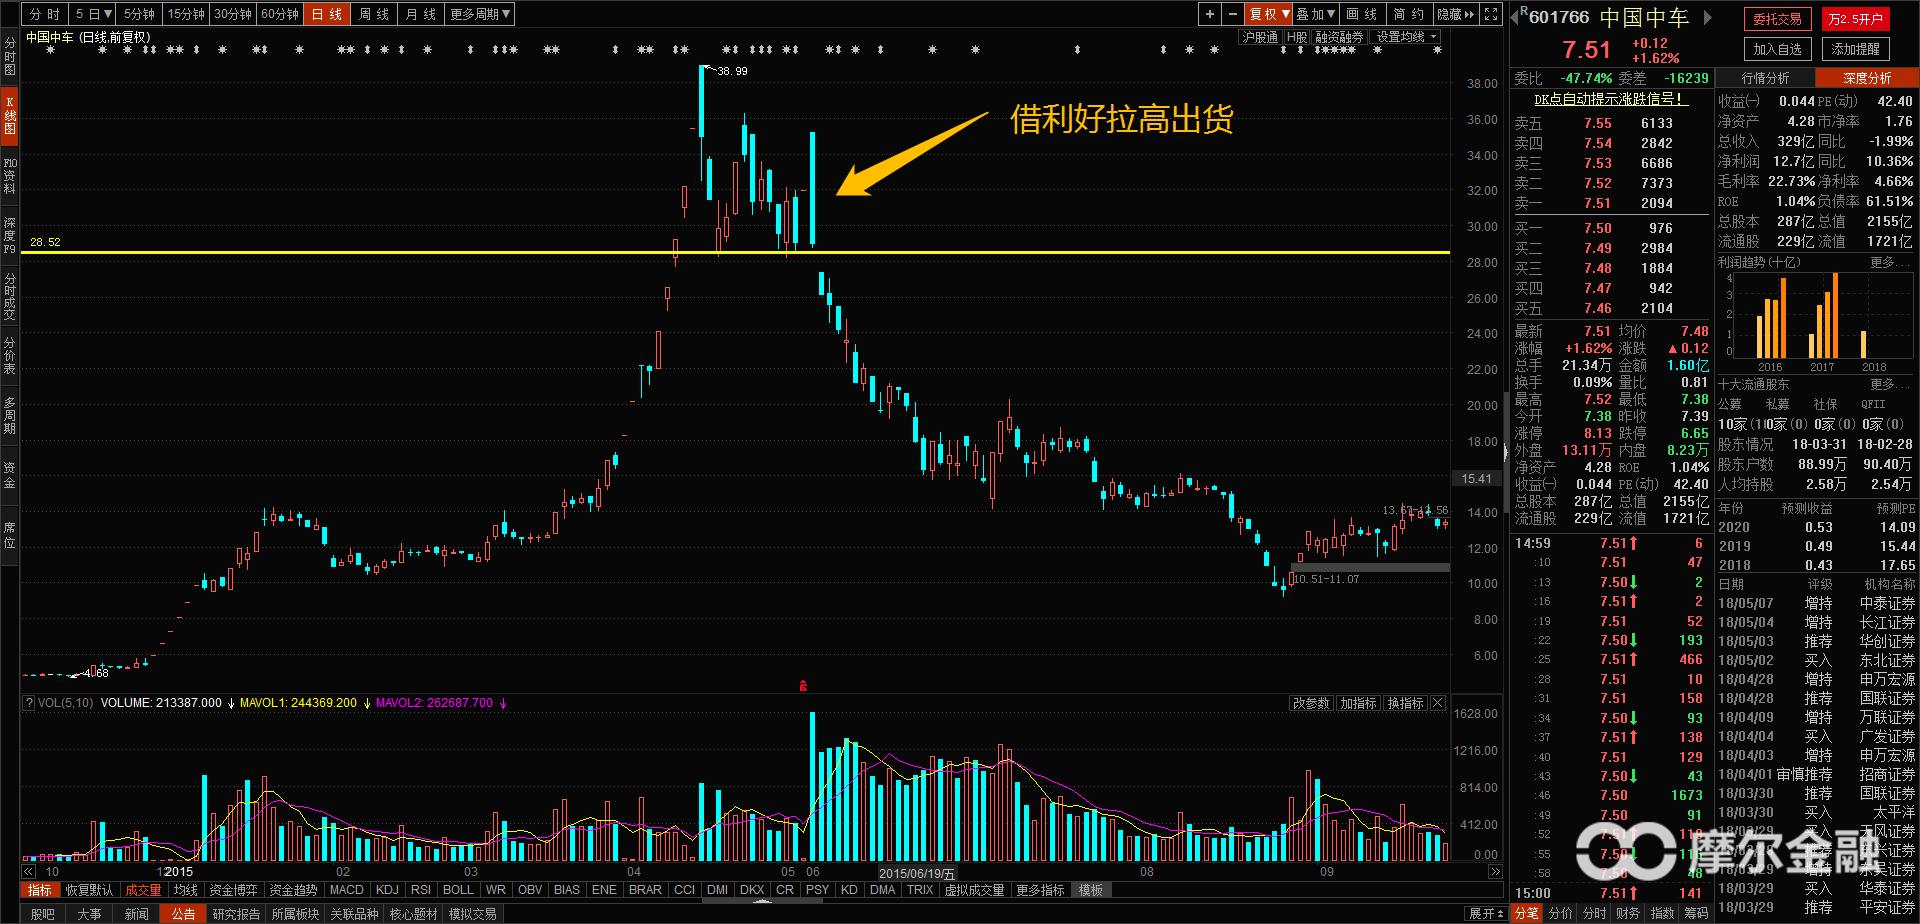The width and height of the screenshot is (1920, 924).
Task: Click 改参数 button in VOL panel
Action: pyautogui.click(x=1311, y=703)
